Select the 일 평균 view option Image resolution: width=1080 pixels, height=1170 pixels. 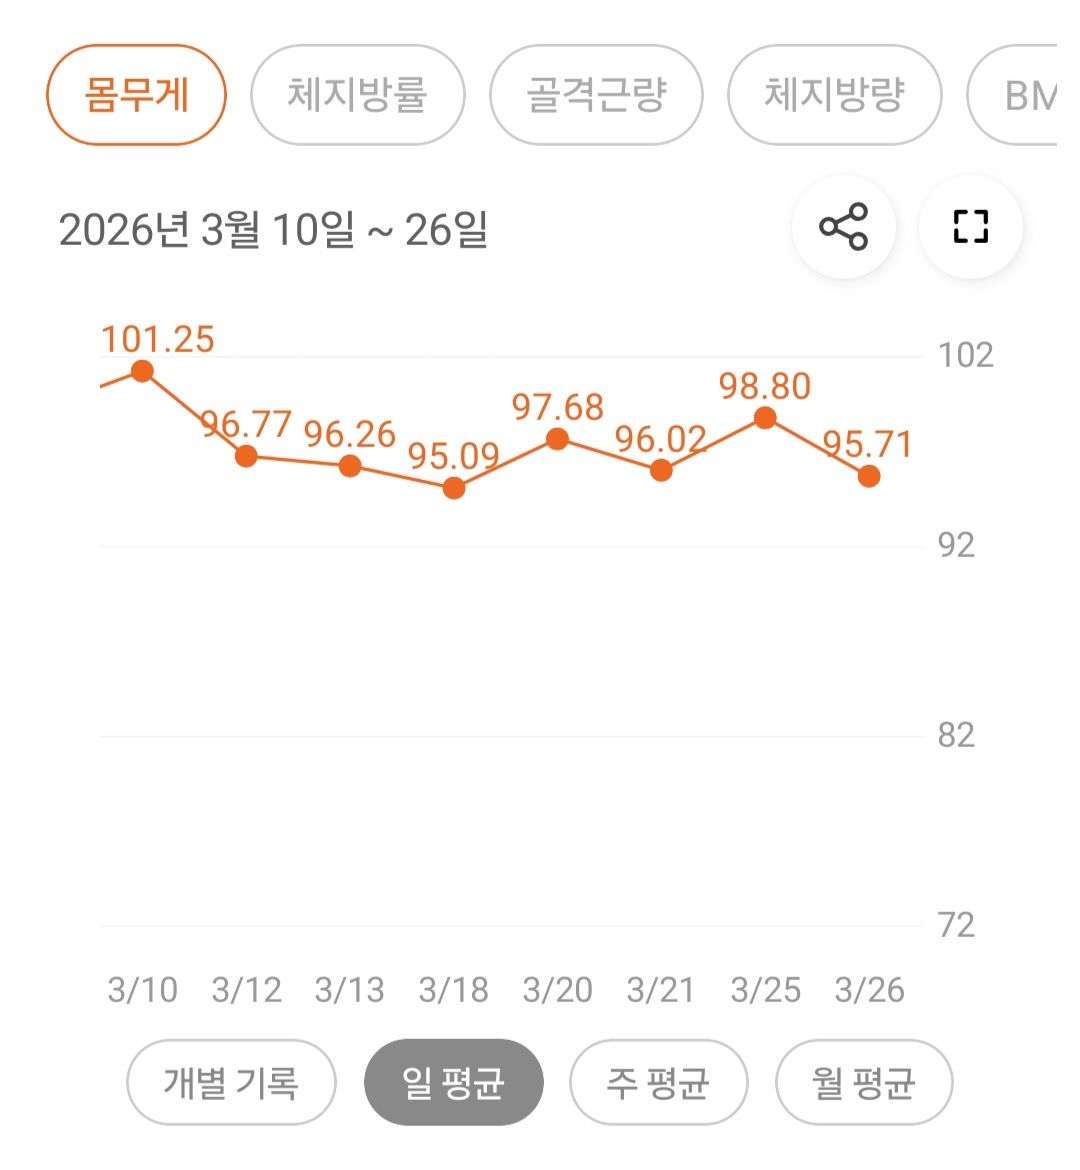pos(453,1082)
